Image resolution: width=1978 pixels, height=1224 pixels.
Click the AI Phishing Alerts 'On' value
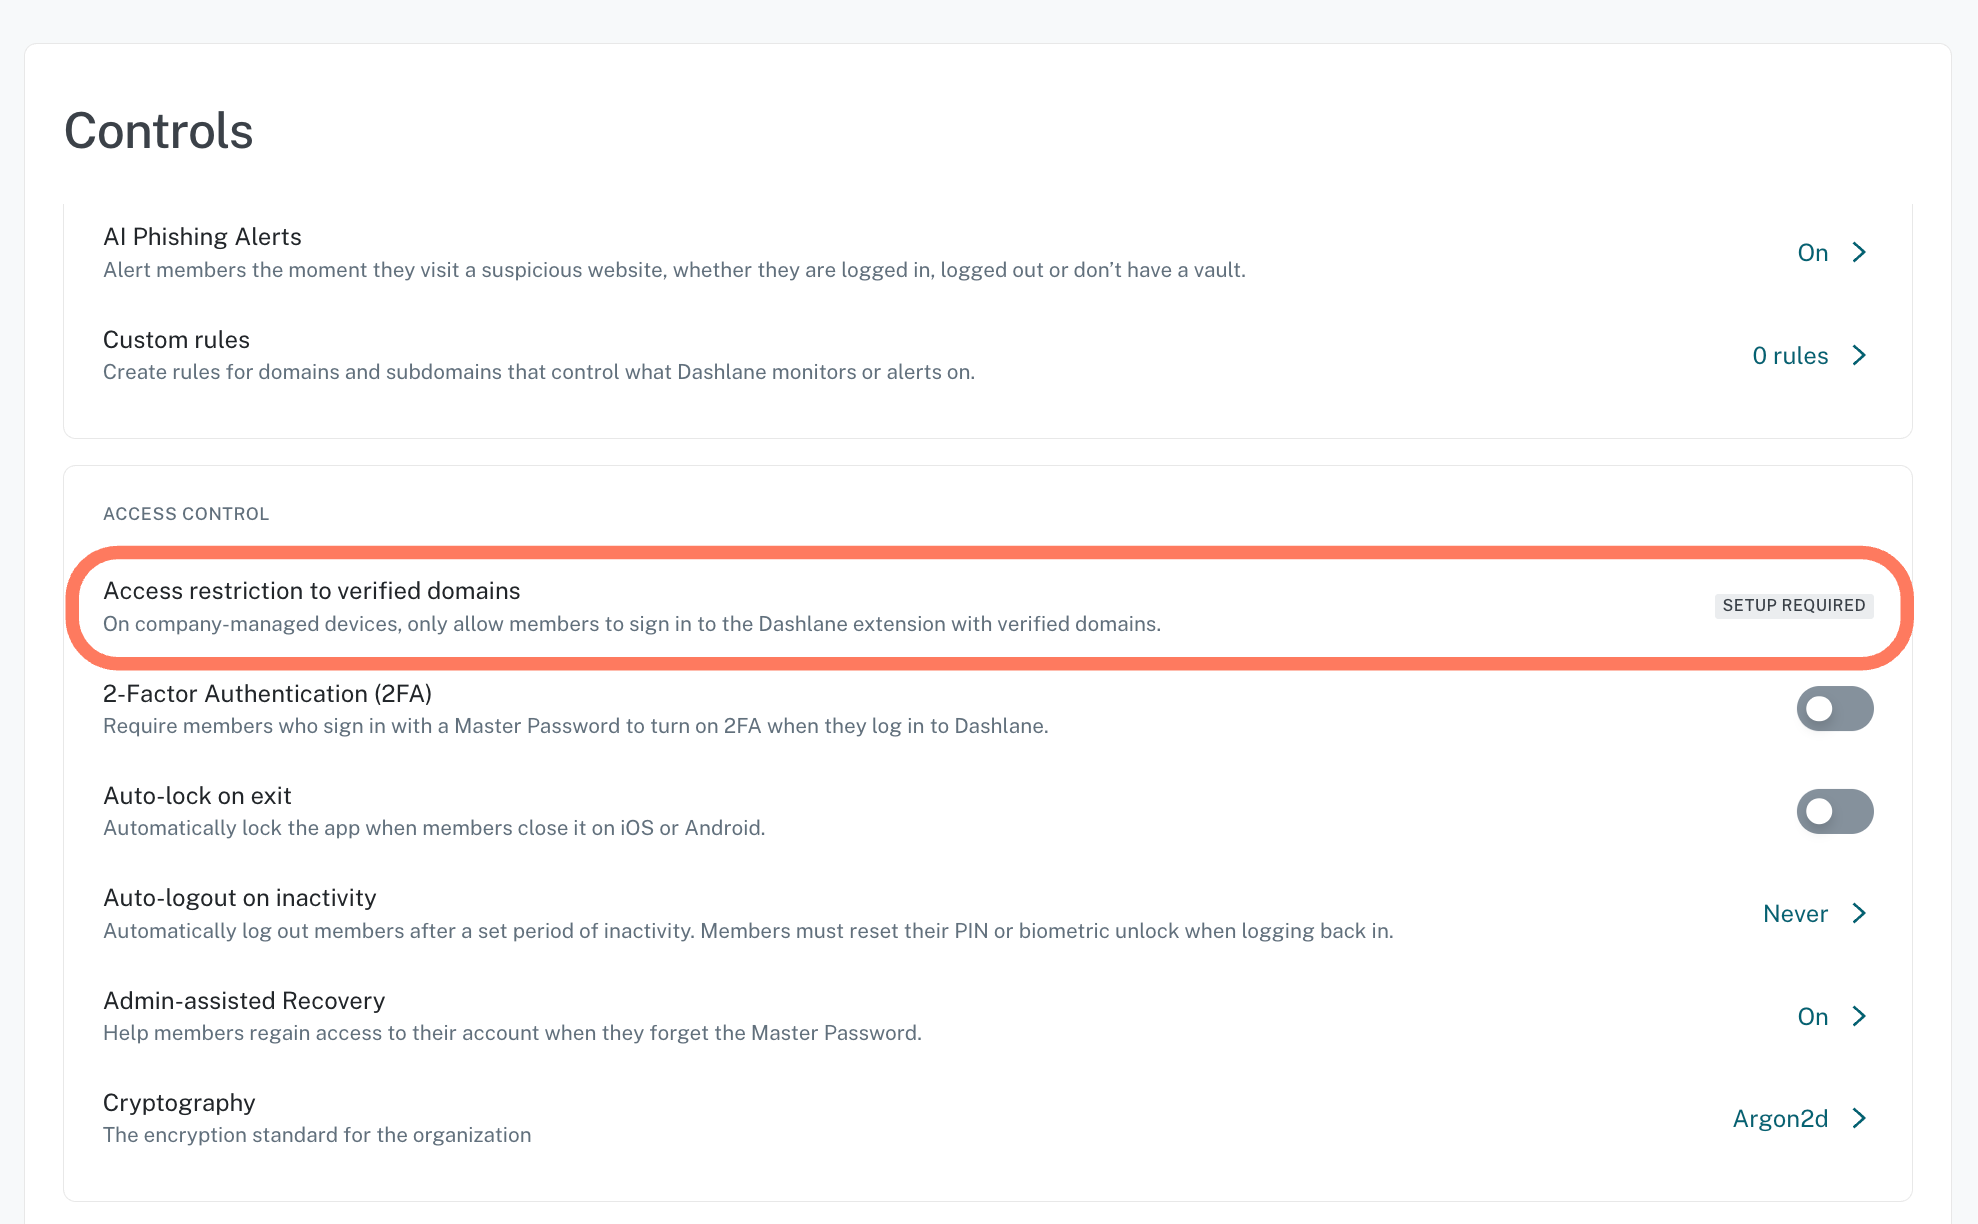[1813, 252]
